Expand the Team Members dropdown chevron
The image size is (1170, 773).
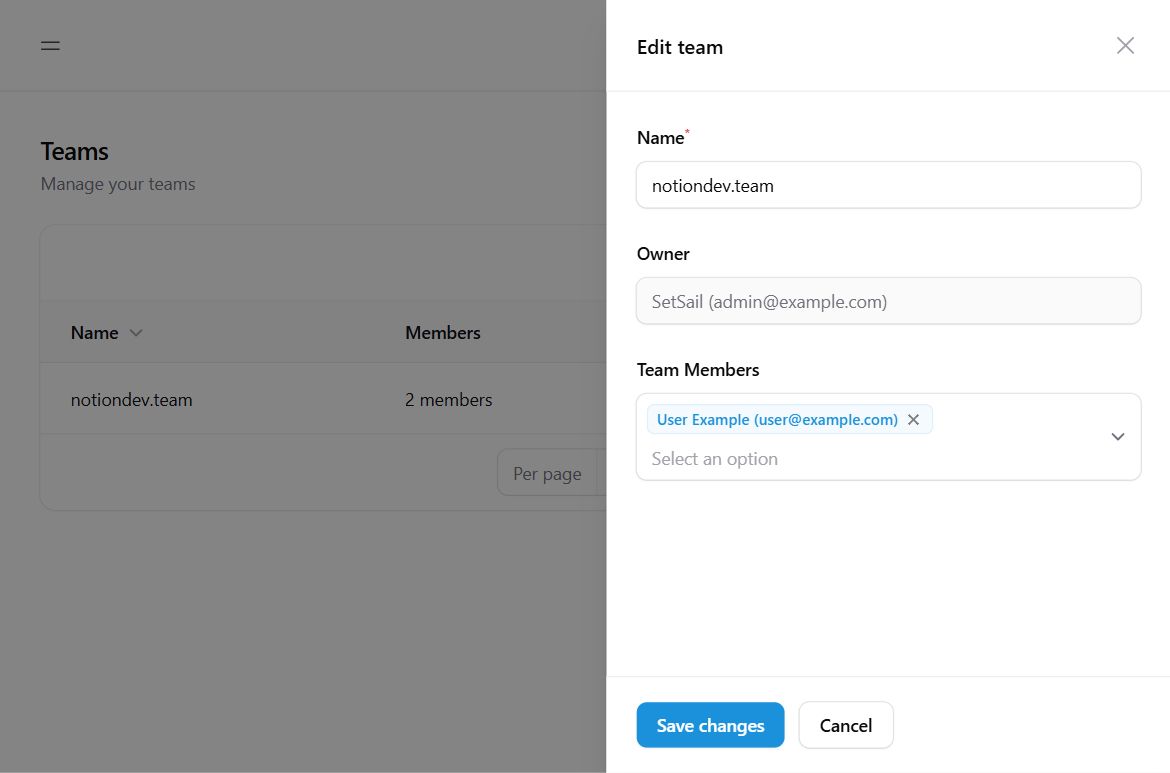[1118, 437]
